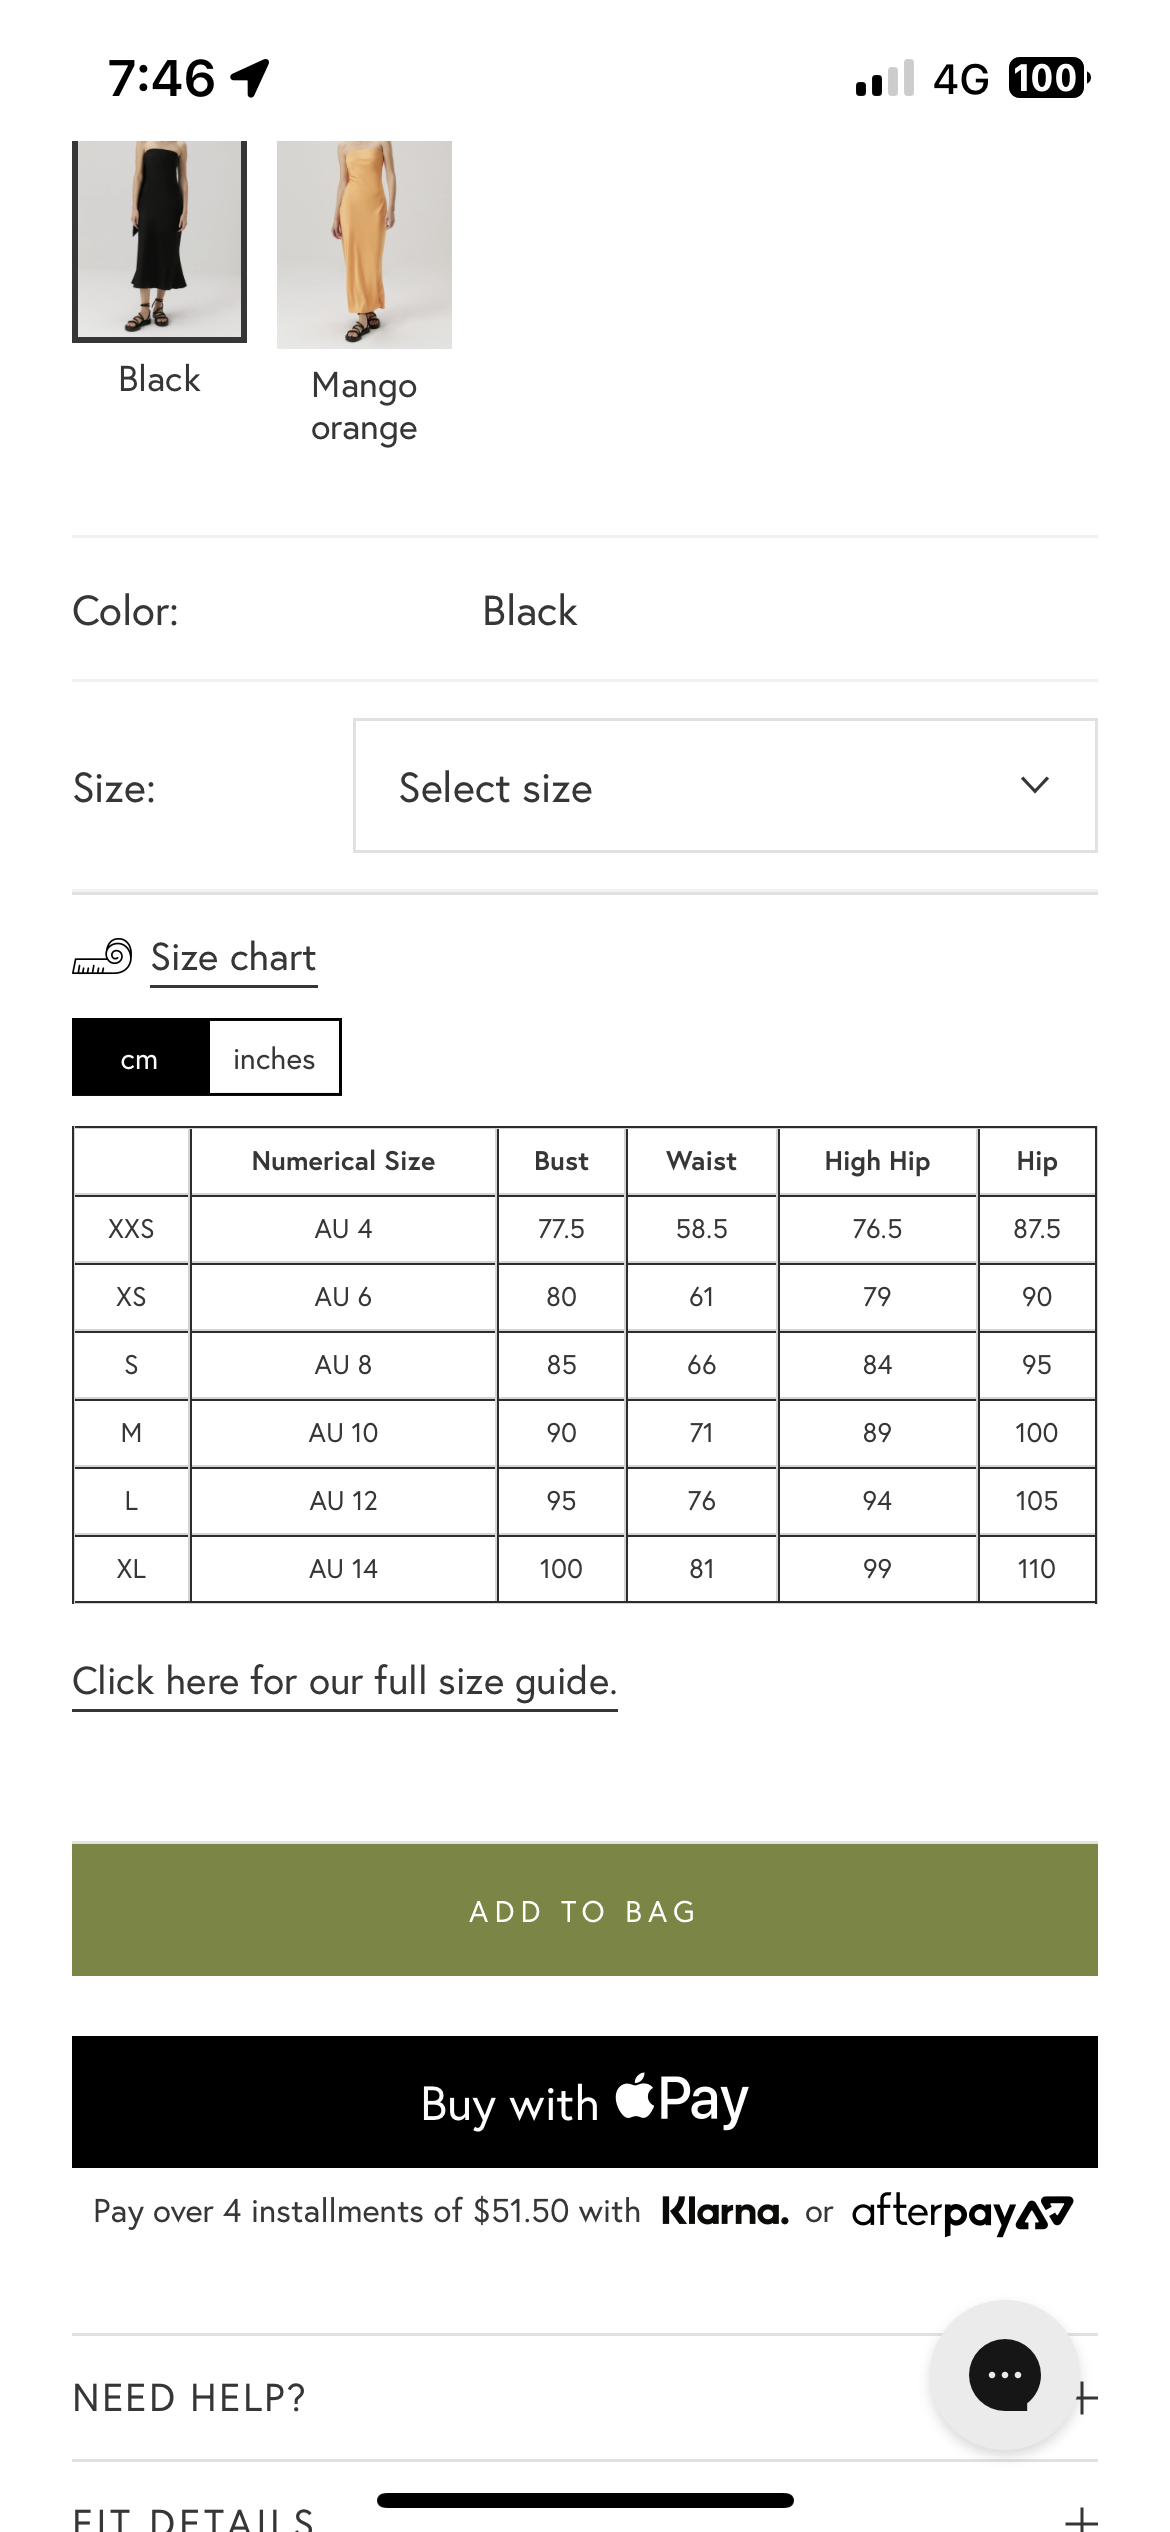Open the chat support bubble icon
Viewport: 1170px width, 2532px height.
point(1004,2374)
